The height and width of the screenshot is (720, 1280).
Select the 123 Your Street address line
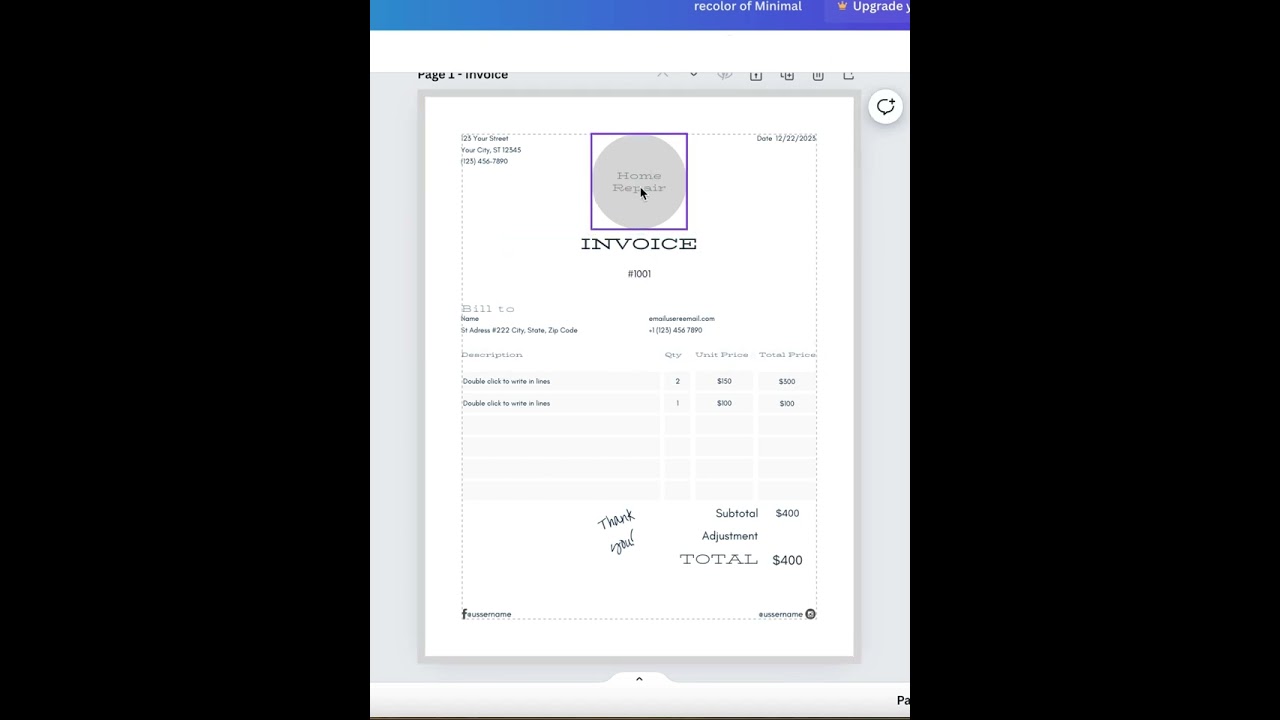pyautogui.click(x=485, y=138)
